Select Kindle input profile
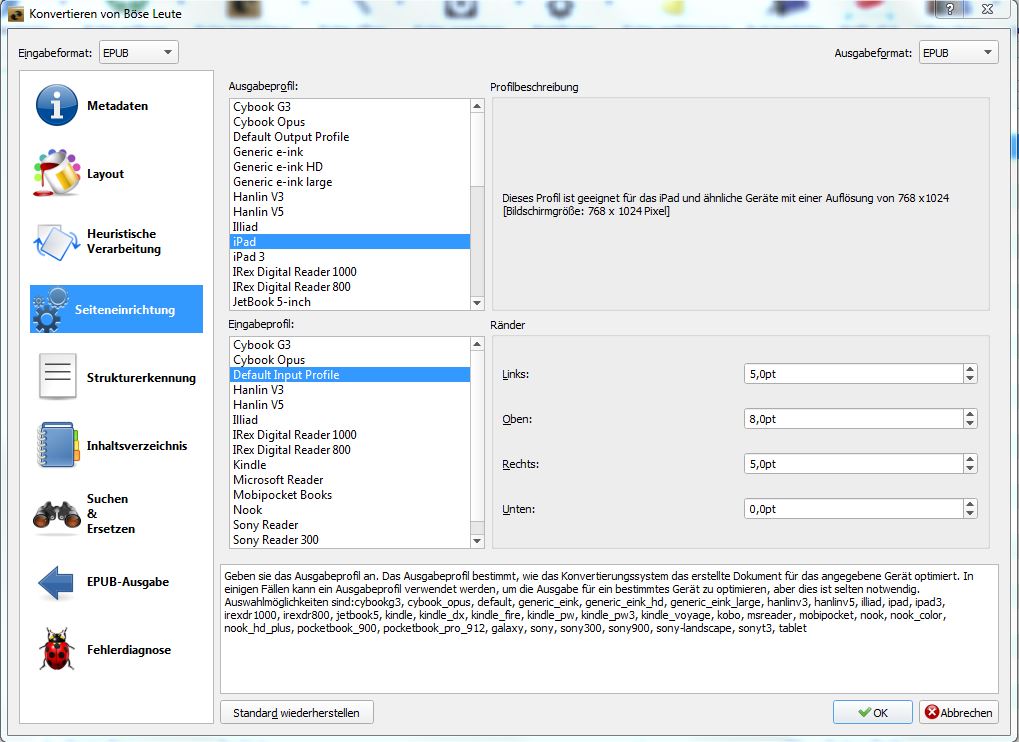The image size is (1019, 742). pos(350,465)
